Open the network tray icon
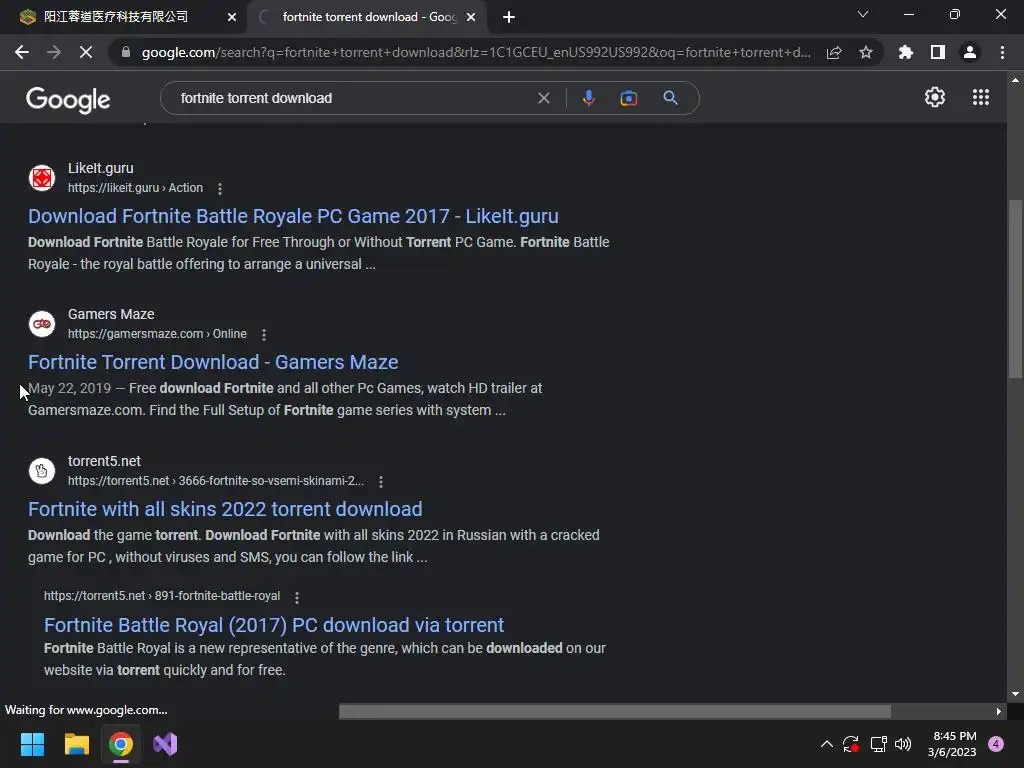 (x=878, y=744)
